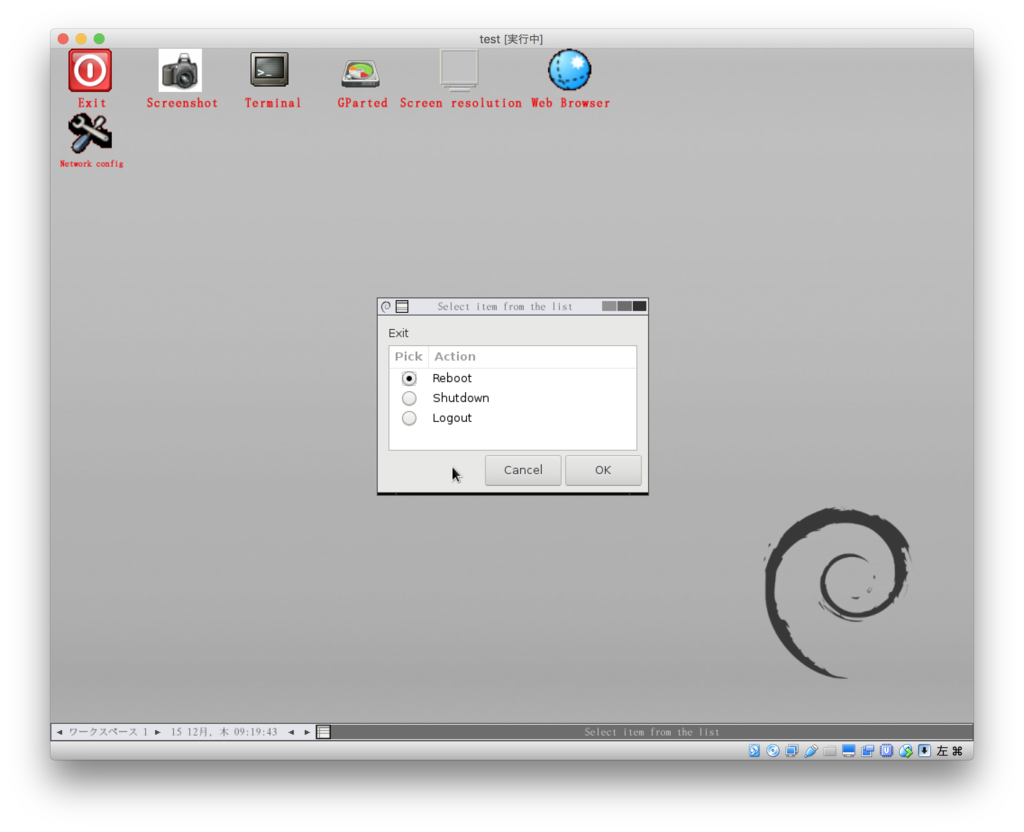Image resolution: width=1024 pixels, height=832 pixels.
Task: Click the CPU virtualization chip status icon
Action: point(886,751)
